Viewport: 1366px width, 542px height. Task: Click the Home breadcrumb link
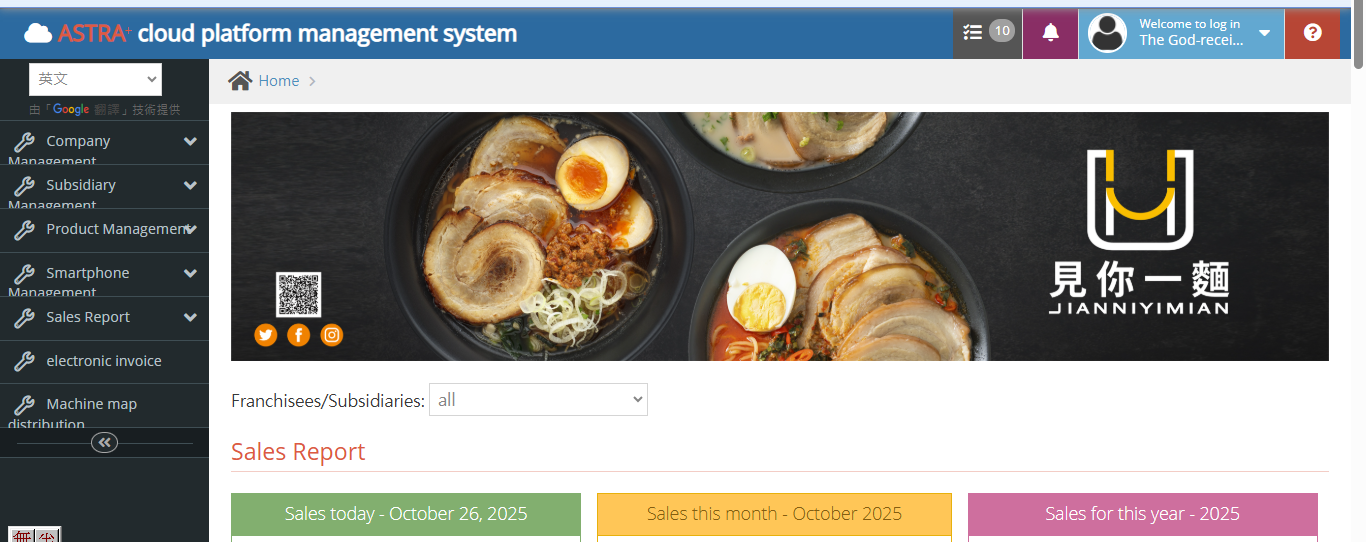pos(278,81)
